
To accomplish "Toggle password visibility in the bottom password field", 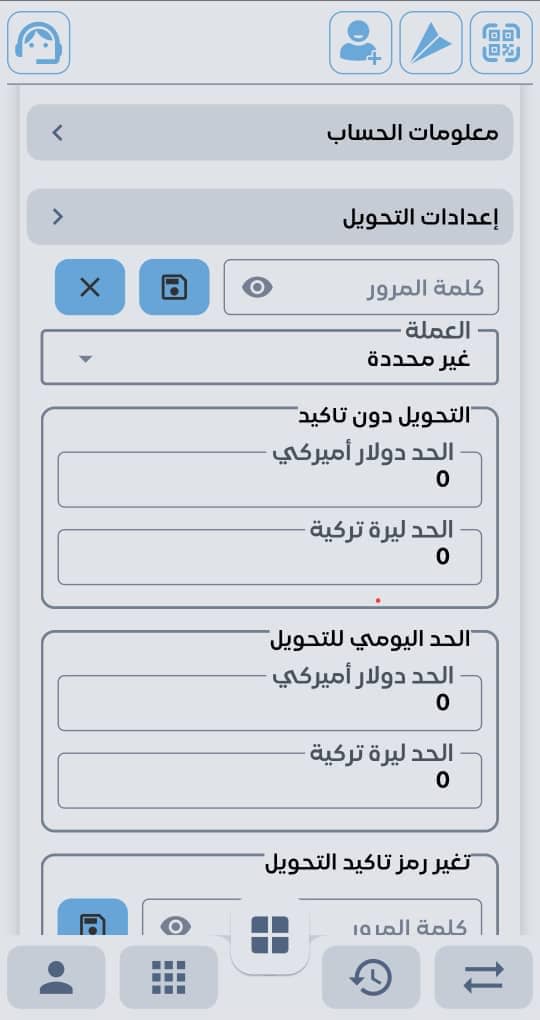I will tap(176, 926).
